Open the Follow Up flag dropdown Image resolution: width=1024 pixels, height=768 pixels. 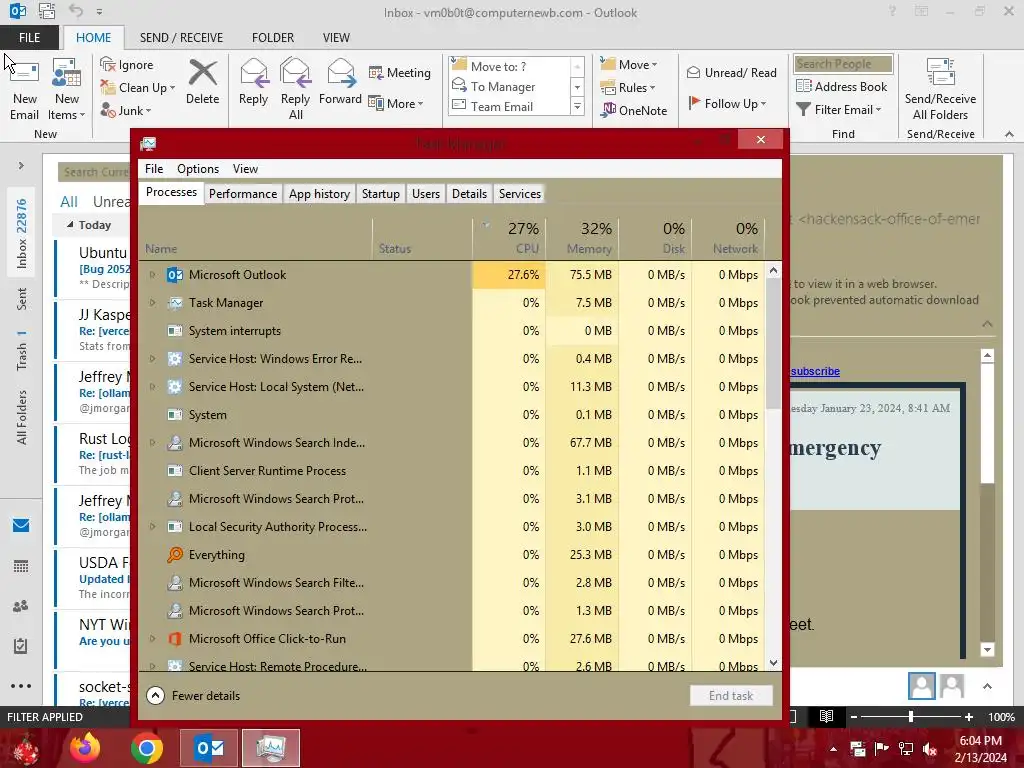pos(727,103)
